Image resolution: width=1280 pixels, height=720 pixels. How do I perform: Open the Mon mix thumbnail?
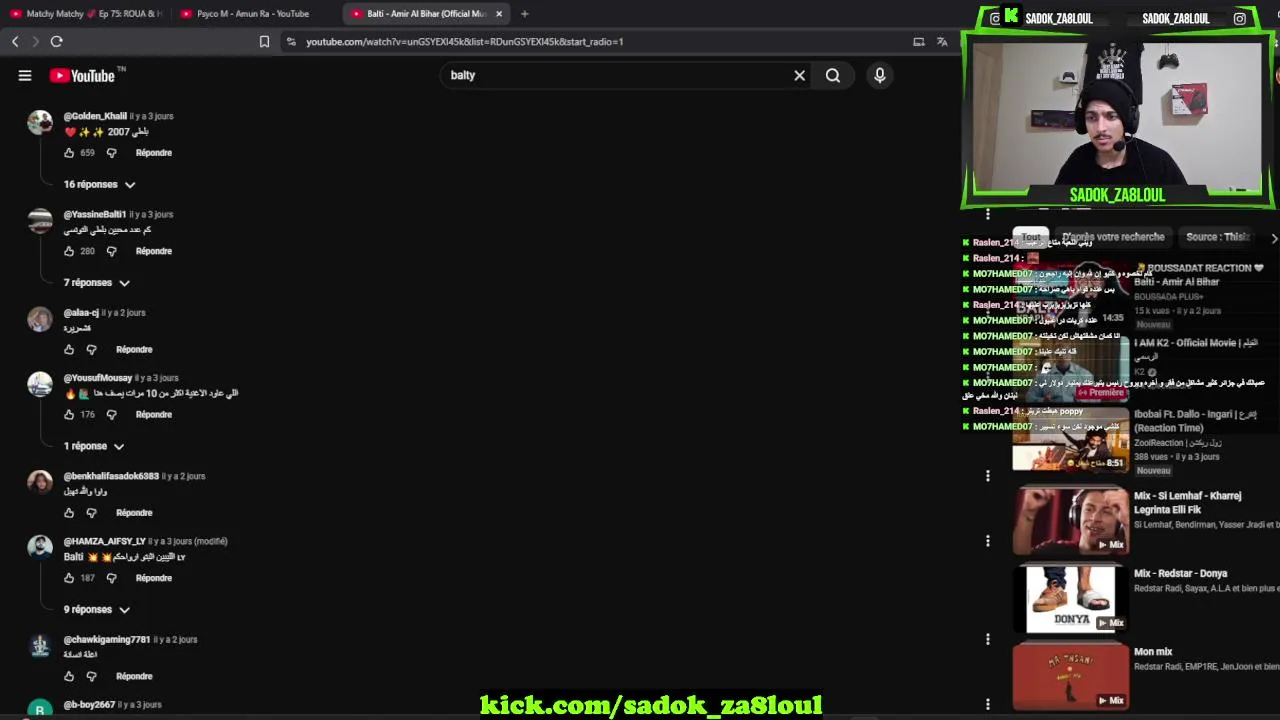1070,676
